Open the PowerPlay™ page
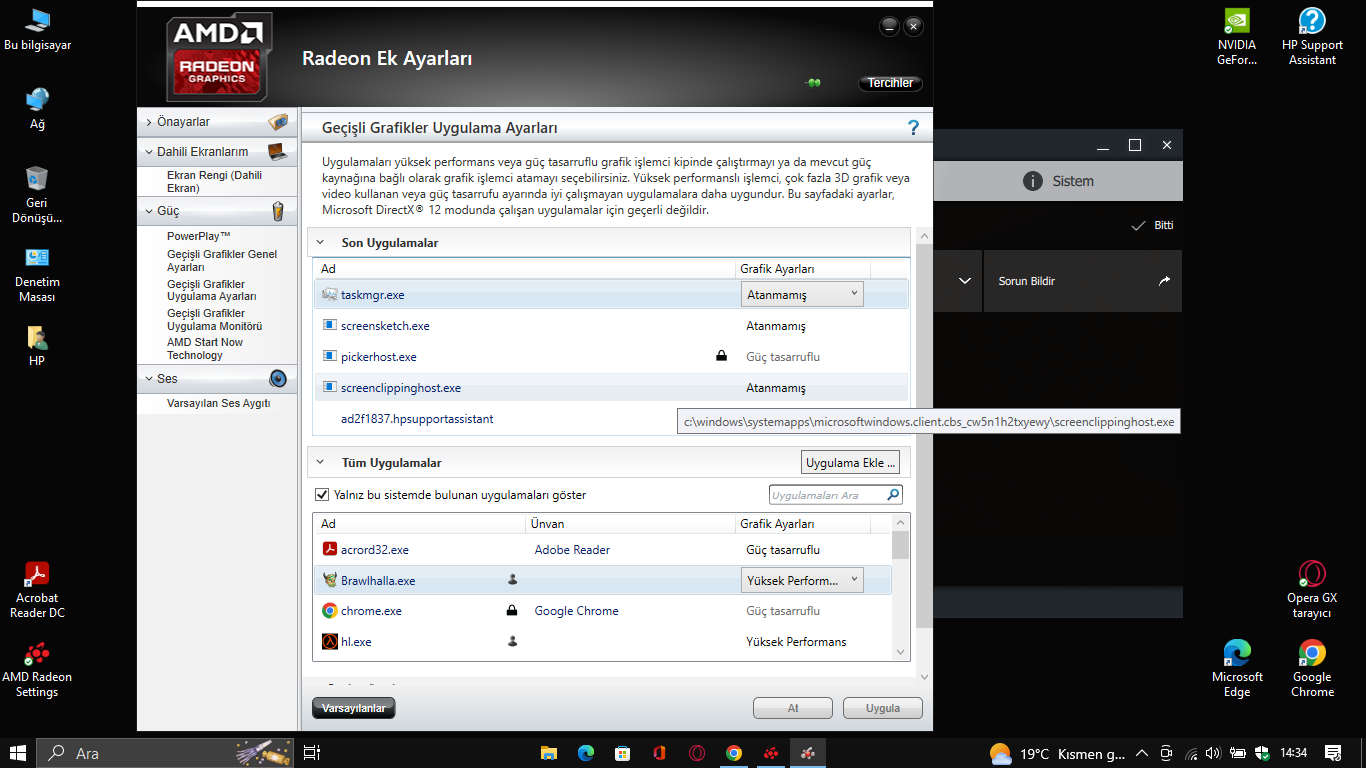The width and height of the screenshot is (1366, 768). click(x=199, y=236)
